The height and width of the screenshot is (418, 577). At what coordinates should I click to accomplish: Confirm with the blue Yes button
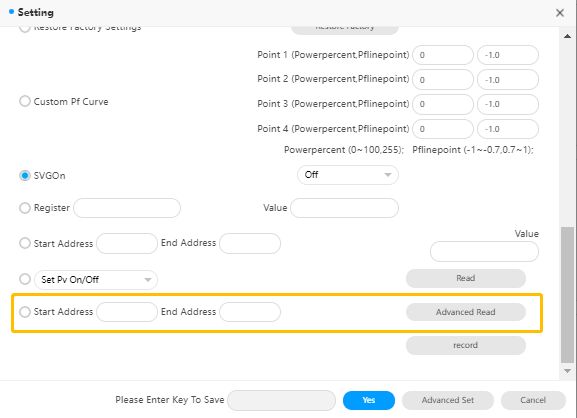(x=369, y=400)
